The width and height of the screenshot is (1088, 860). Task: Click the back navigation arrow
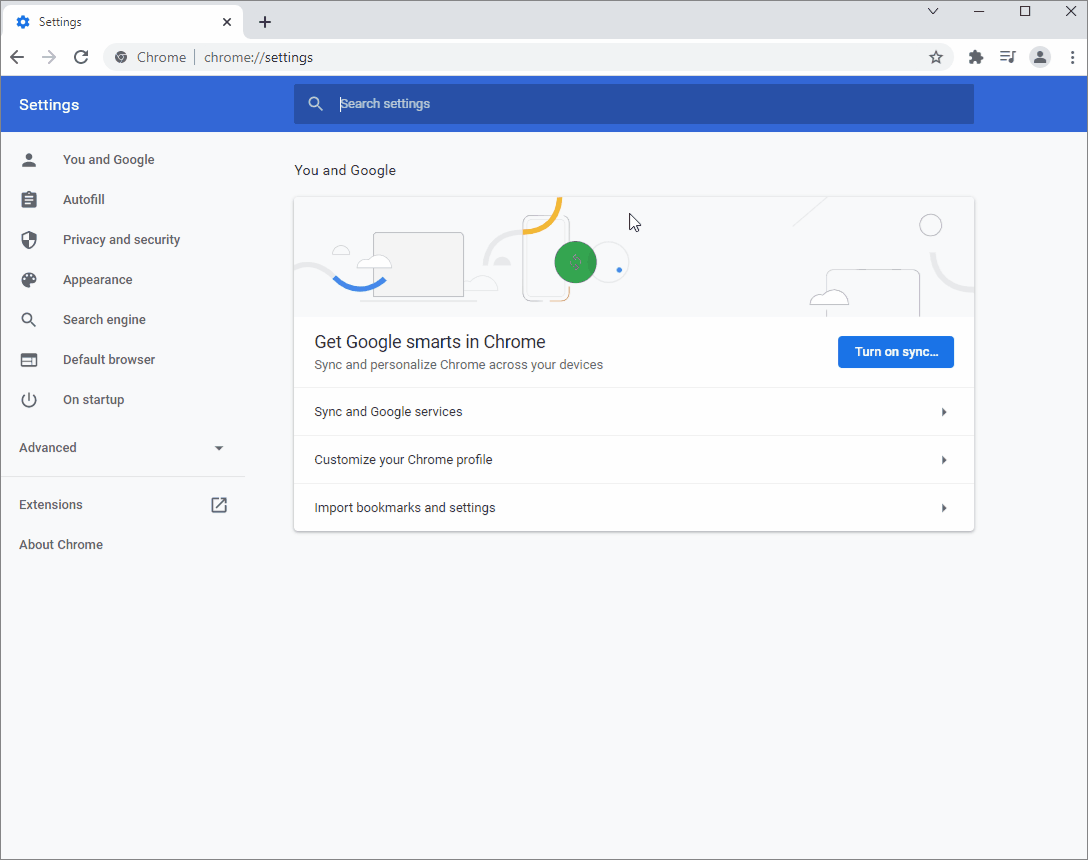17,57
